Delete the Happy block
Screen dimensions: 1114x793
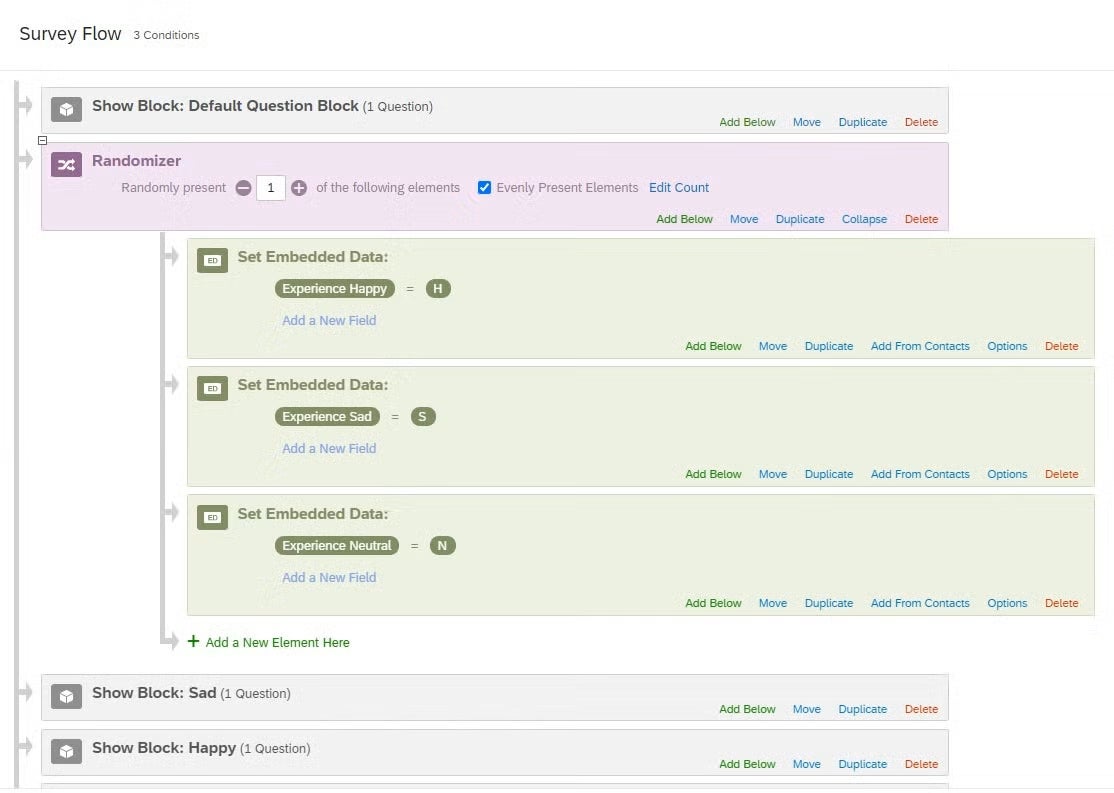tap(921, 764)
